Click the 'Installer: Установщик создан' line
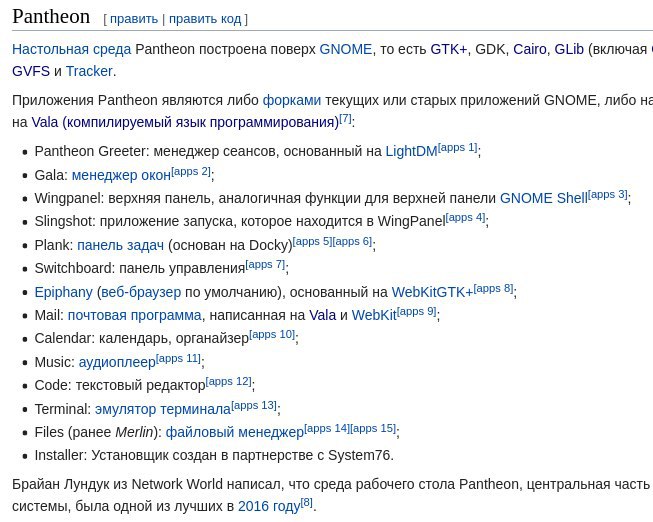 tap(214, 455)
